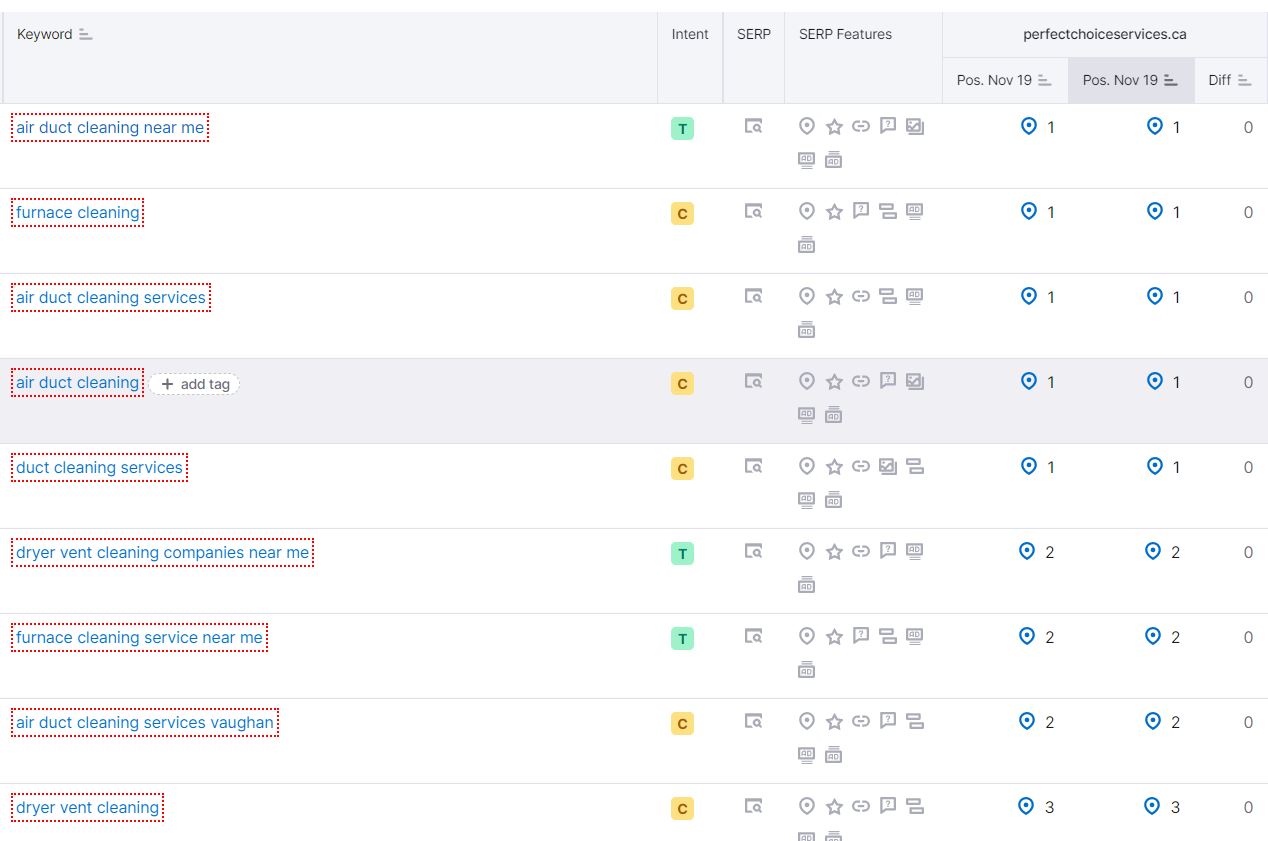Open SERP snapshot for 'air duct cleaning near me'

[x=754, y=127]
